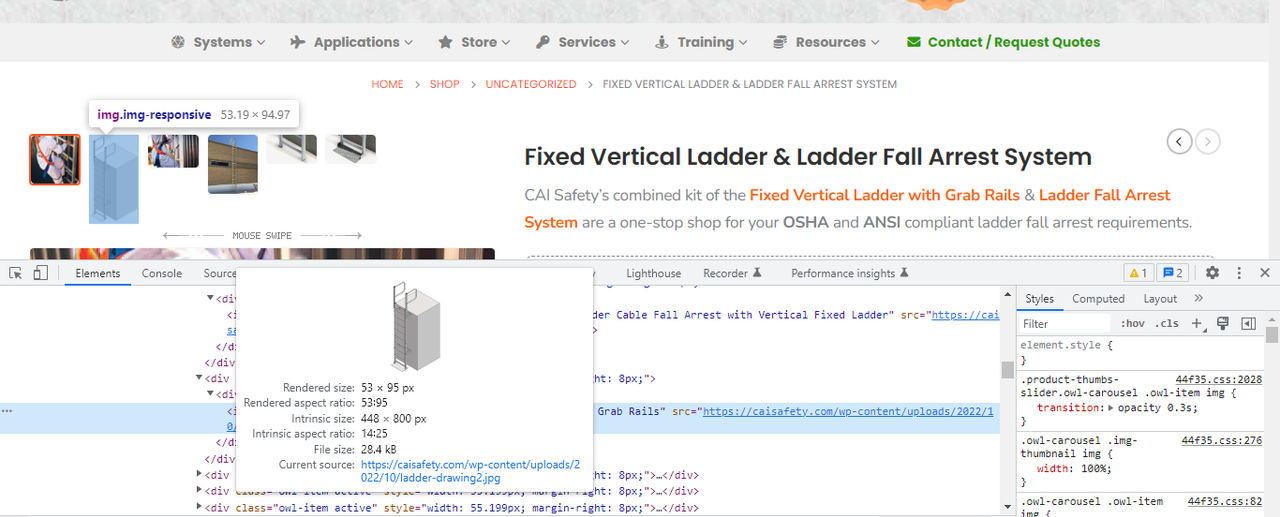Select the brick building ladder thumbnail
The width and height of the screenshot is (1280, 517).
(233, 164)
